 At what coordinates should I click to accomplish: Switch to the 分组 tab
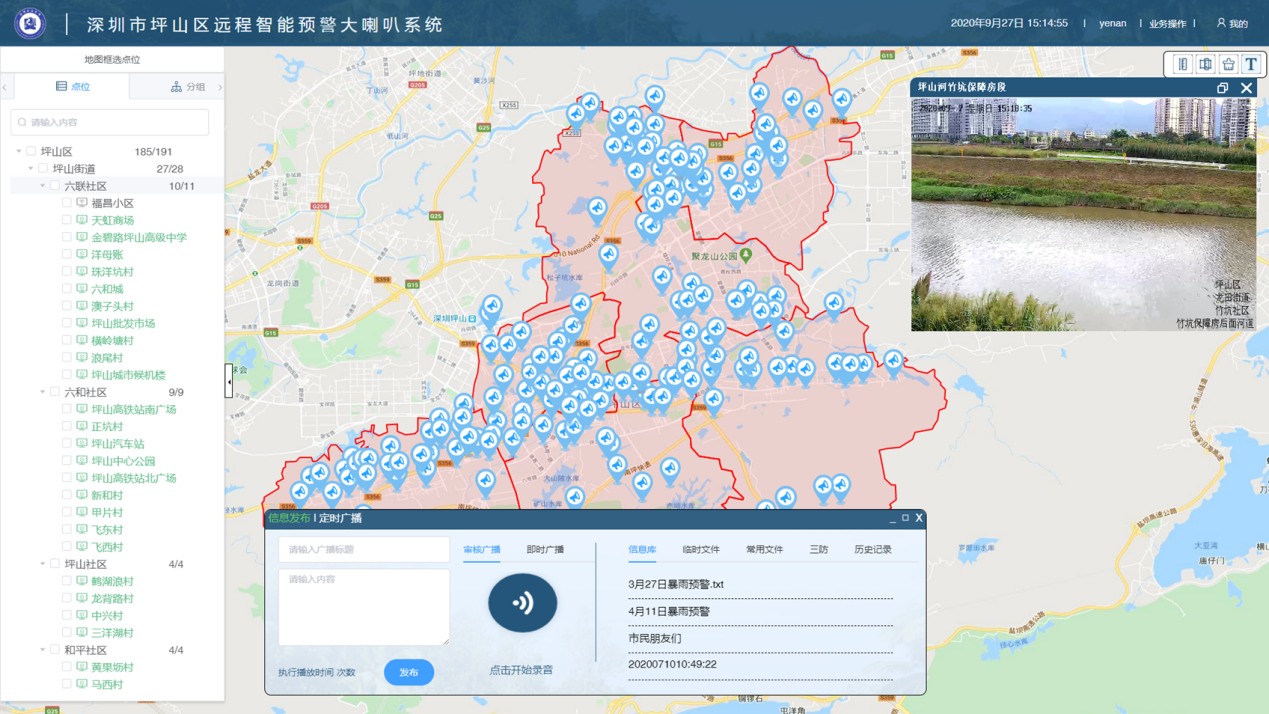pos(186,87)
